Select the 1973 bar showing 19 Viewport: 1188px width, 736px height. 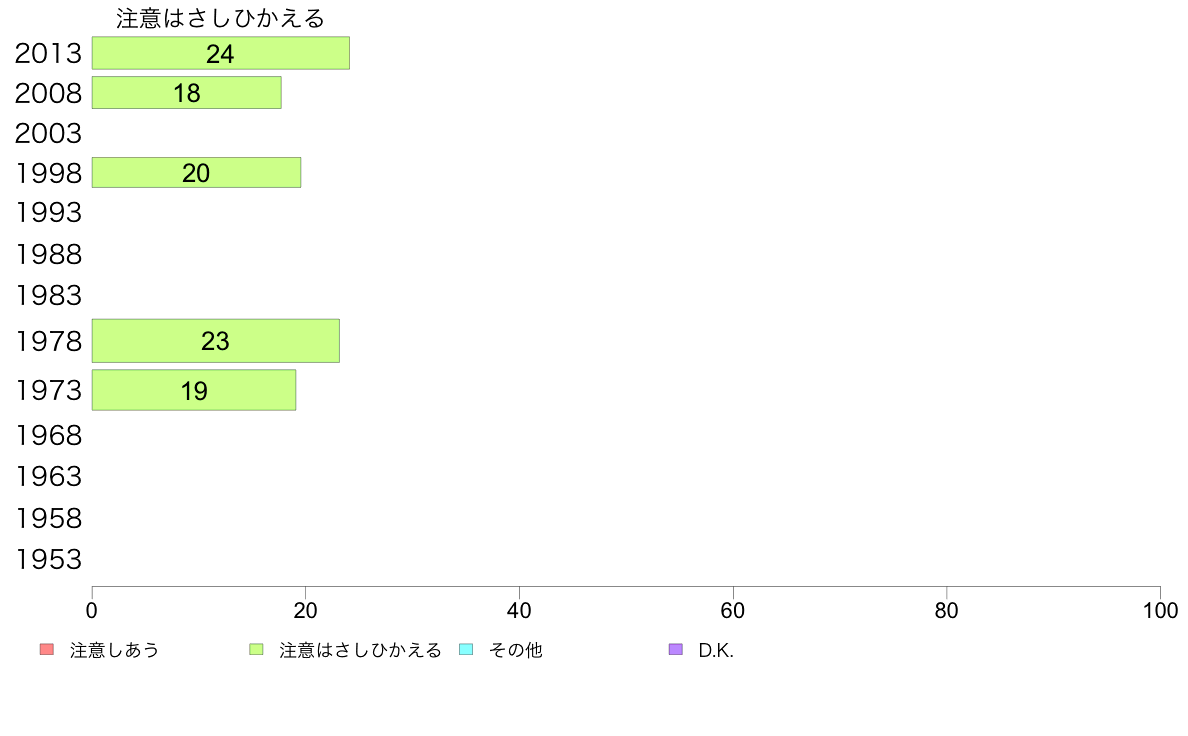click(194, 390)
